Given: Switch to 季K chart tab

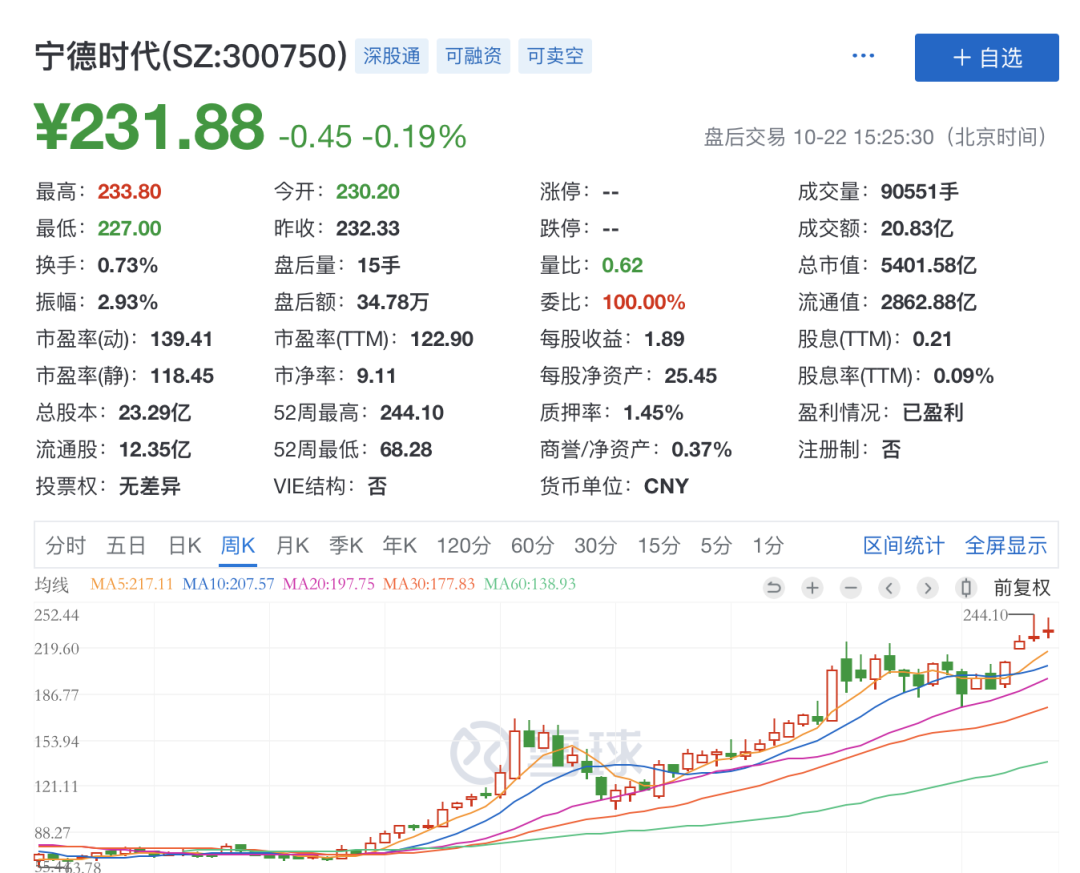Looking at the screenshot, I should (346, 546).
